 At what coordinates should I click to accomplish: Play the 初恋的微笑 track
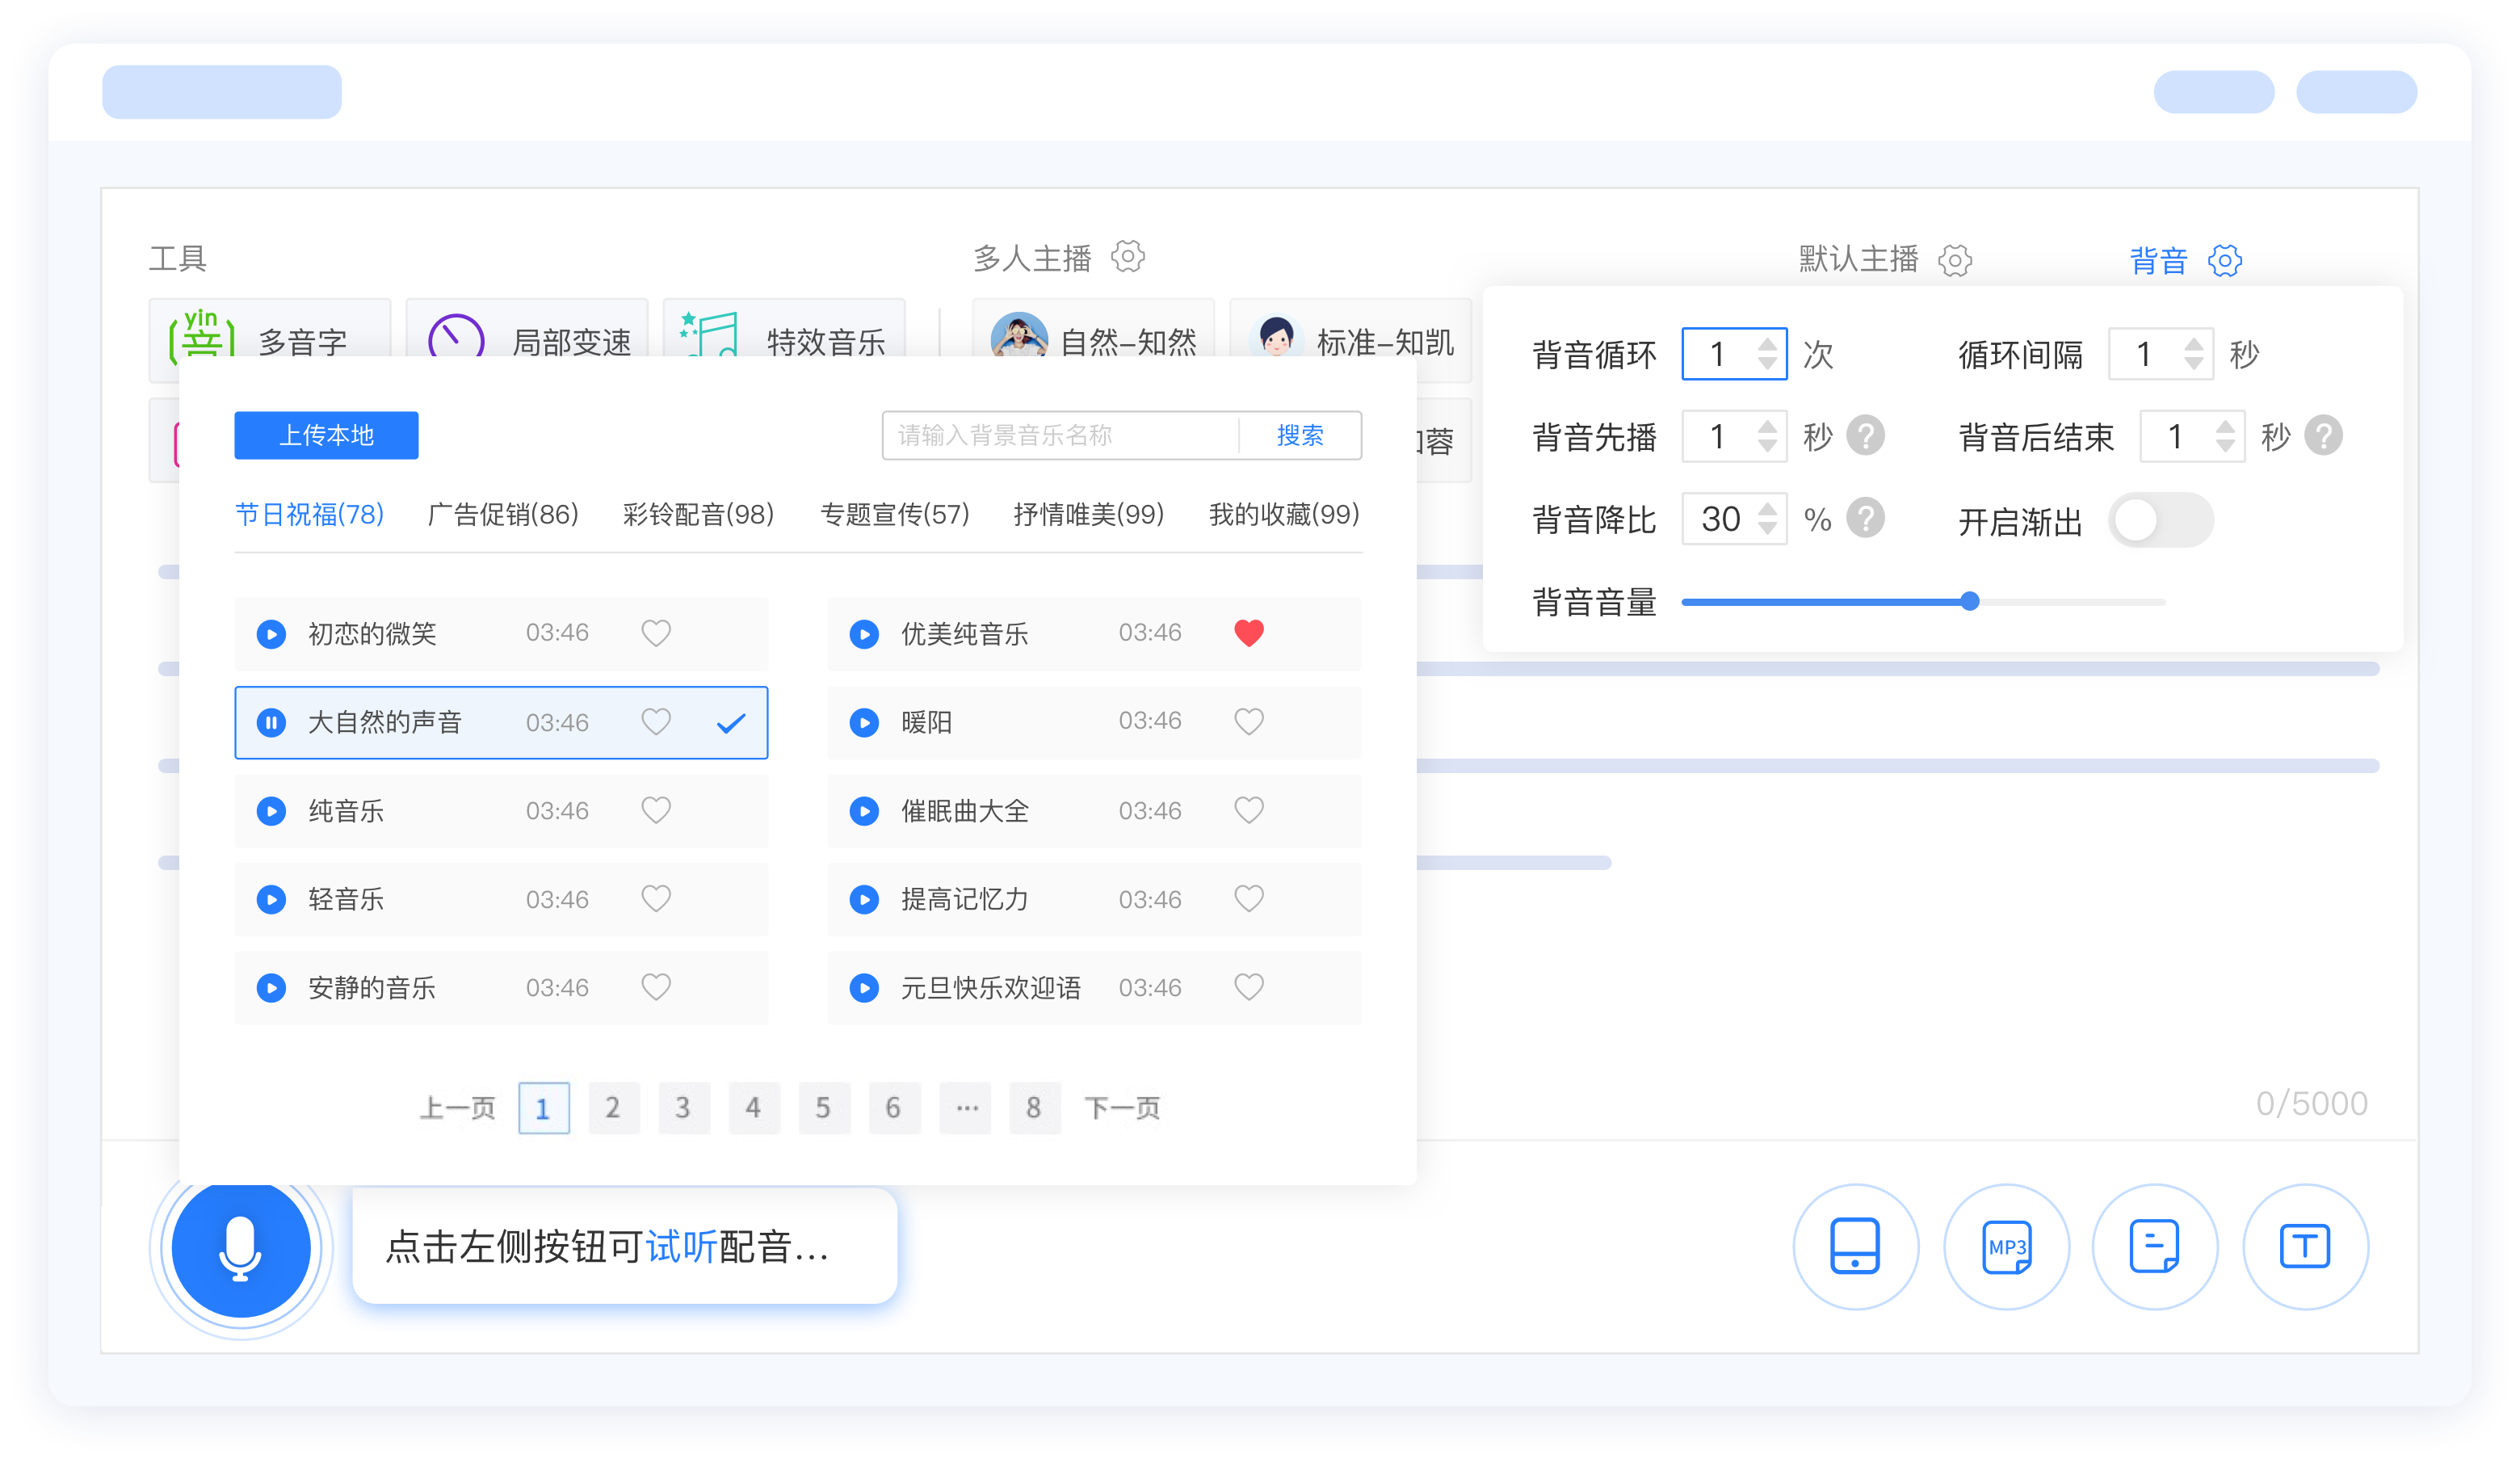pyautogui.click(x=271, y=634)
